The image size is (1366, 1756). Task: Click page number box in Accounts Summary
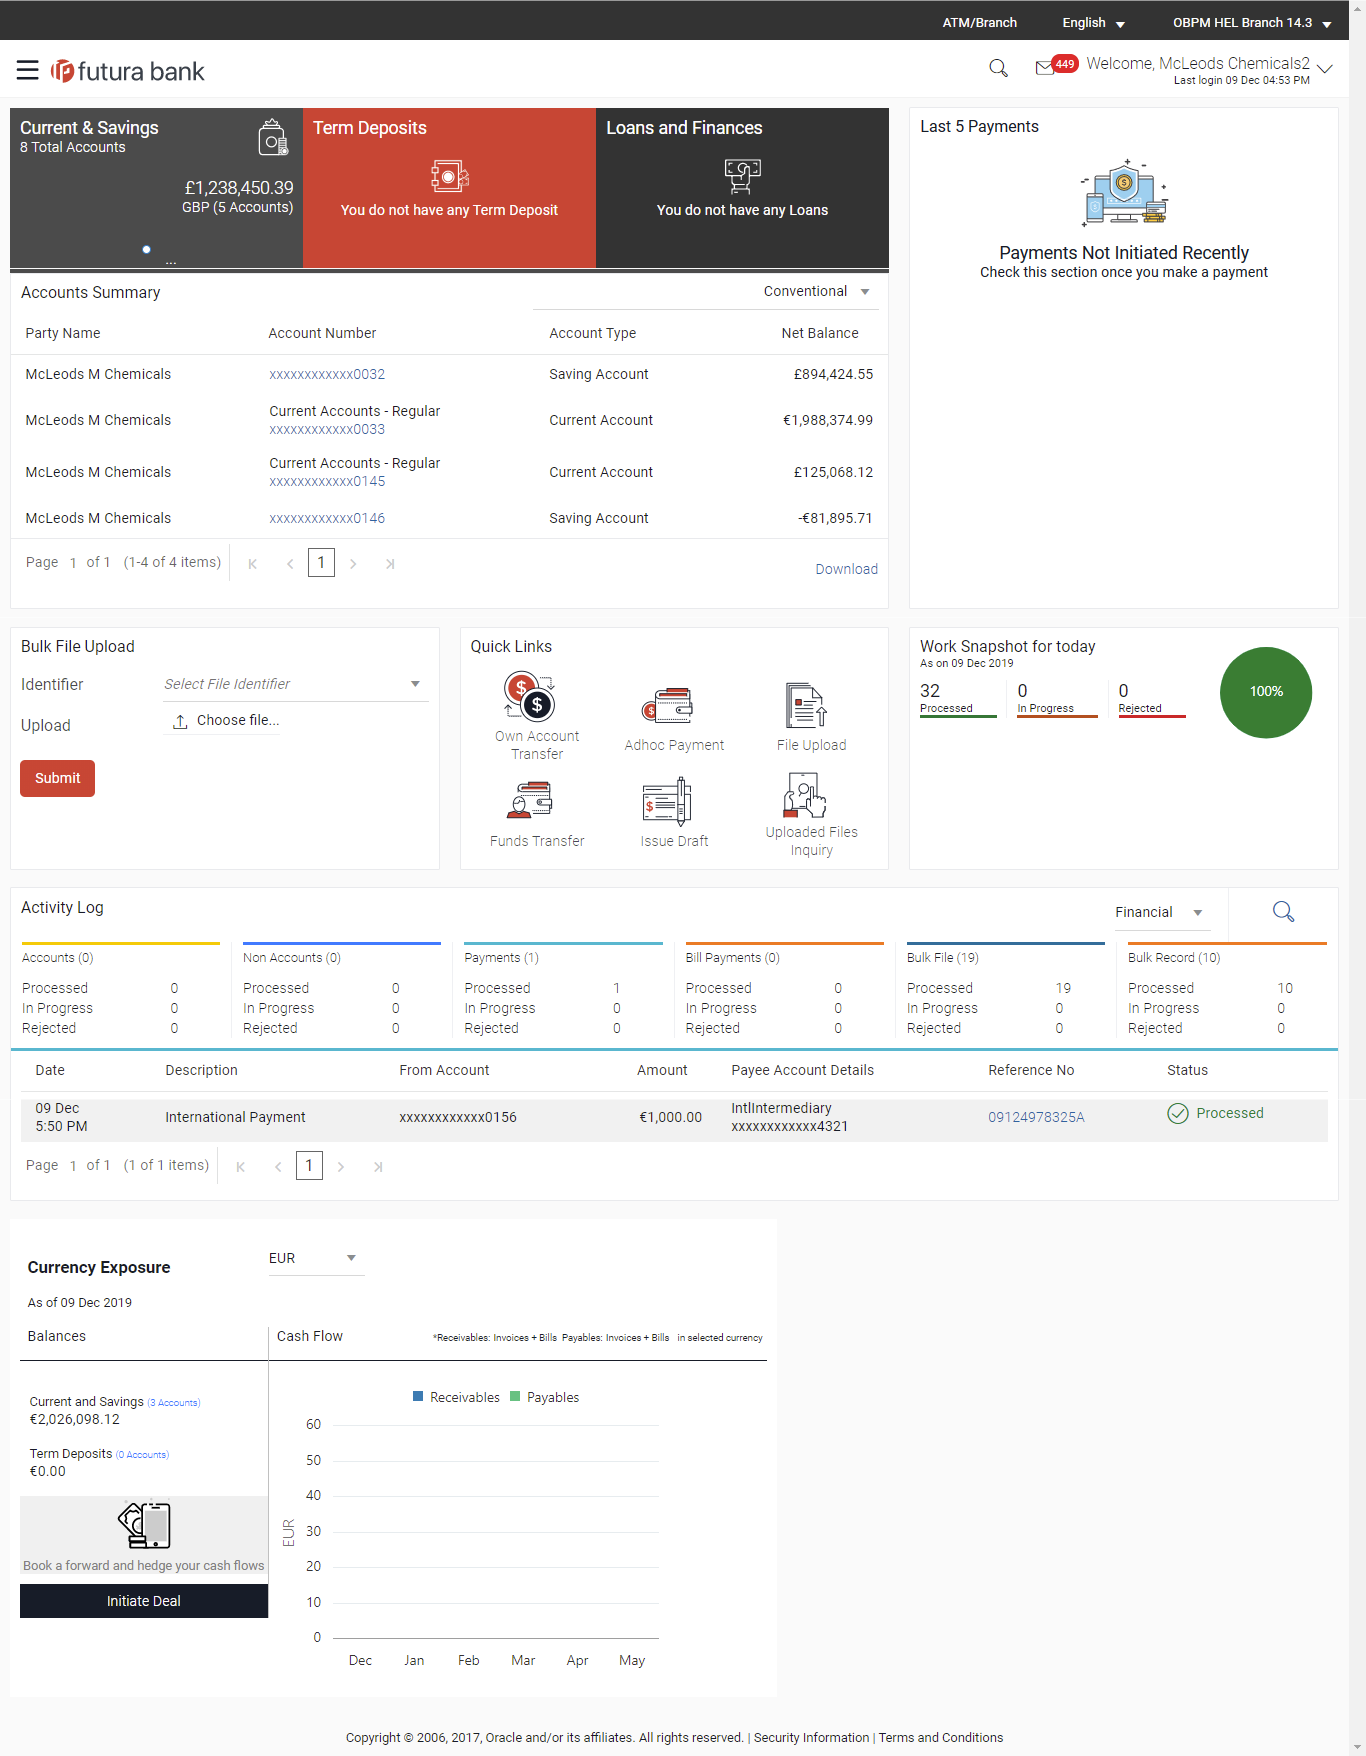point(321,563)
